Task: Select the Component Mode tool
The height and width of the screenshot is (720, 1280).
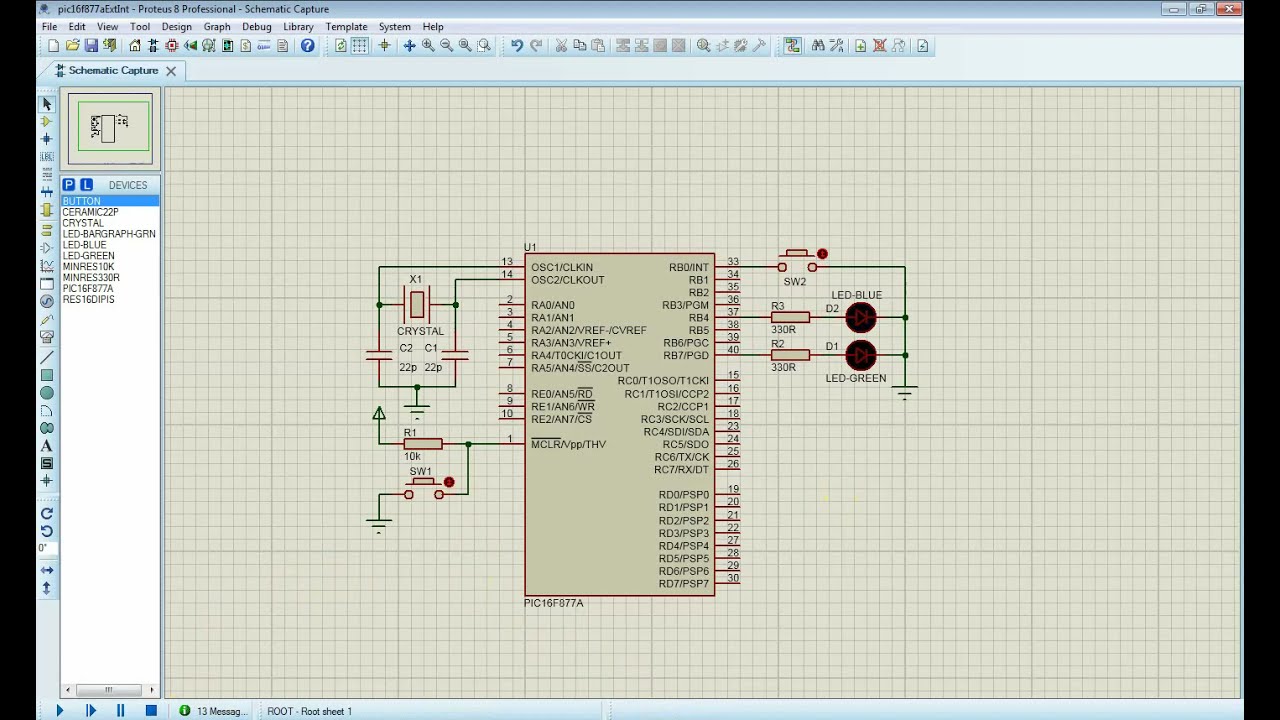Action: [x=46, y=121]
